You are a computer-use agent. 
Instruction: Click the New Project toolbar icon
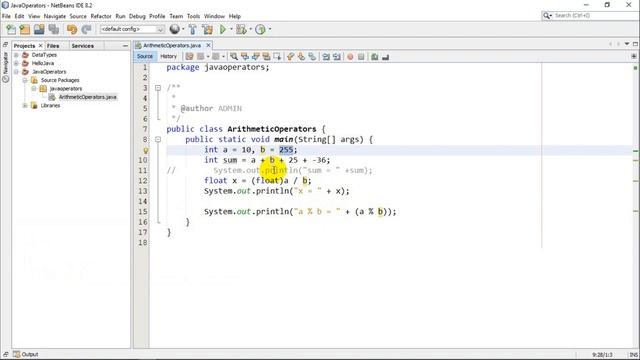tap(25, 29)
